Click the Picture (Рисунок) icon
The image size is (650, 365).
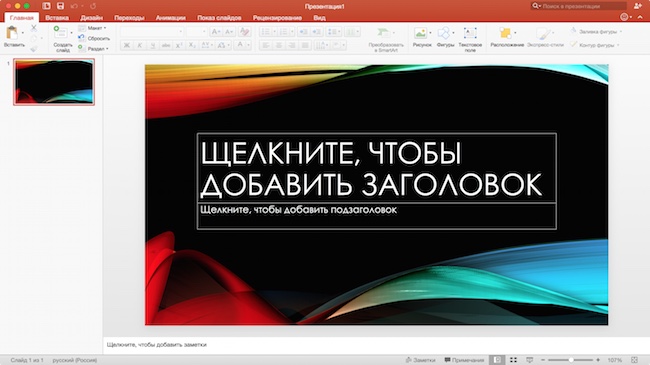[x=420, y=33]
